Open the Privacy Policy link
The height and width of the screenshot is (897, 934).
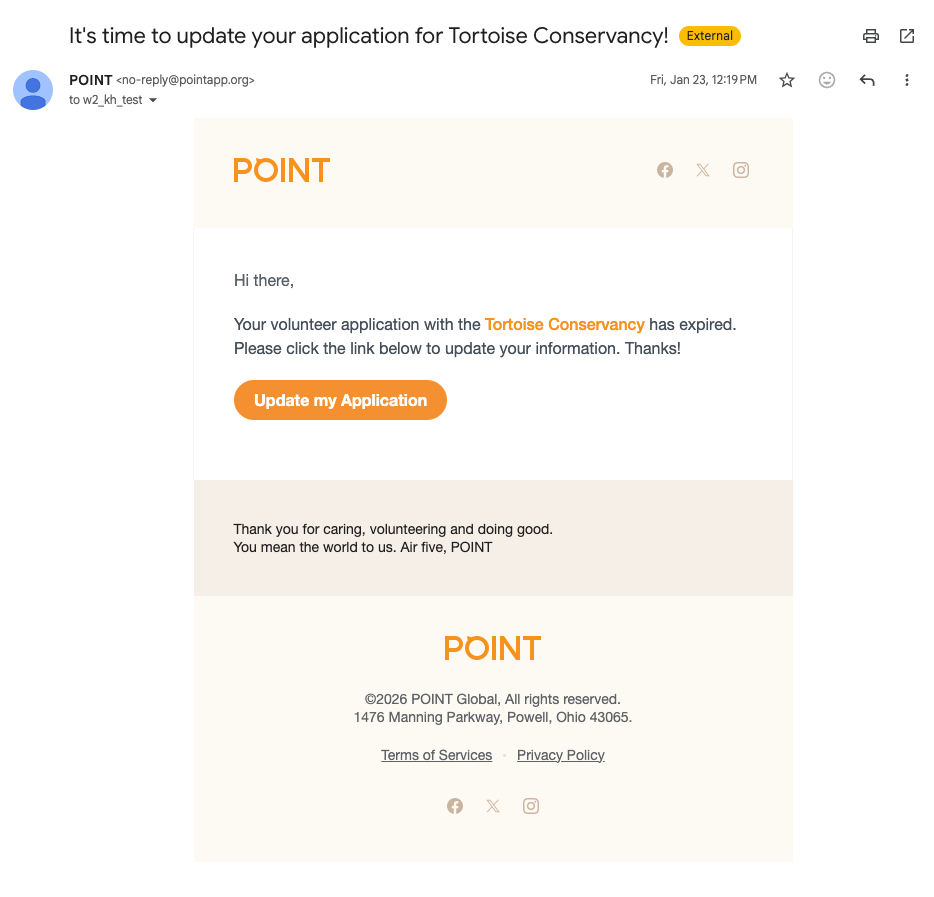click(x=560, y=755)
